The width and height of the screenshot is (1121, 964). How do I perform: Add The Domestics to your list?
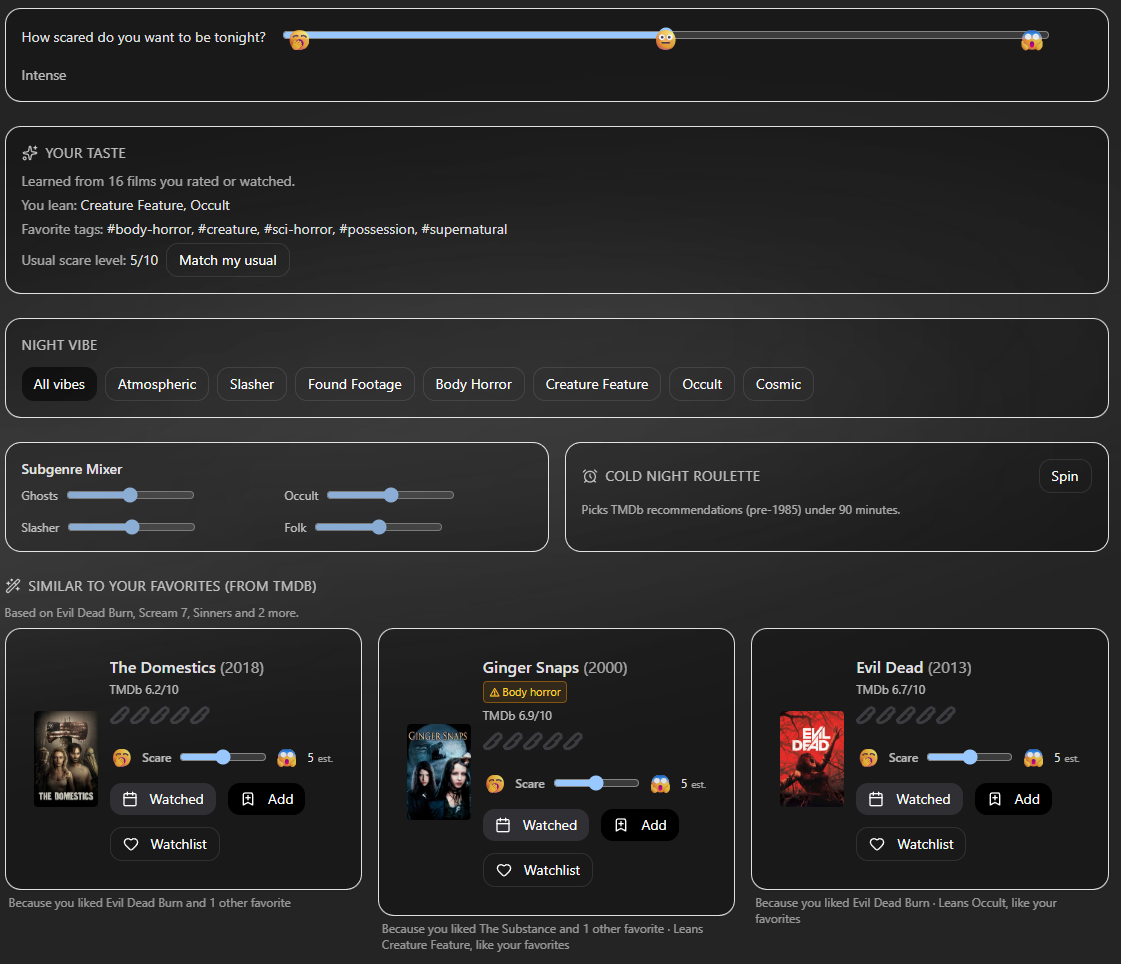click(x=267, y=800)
